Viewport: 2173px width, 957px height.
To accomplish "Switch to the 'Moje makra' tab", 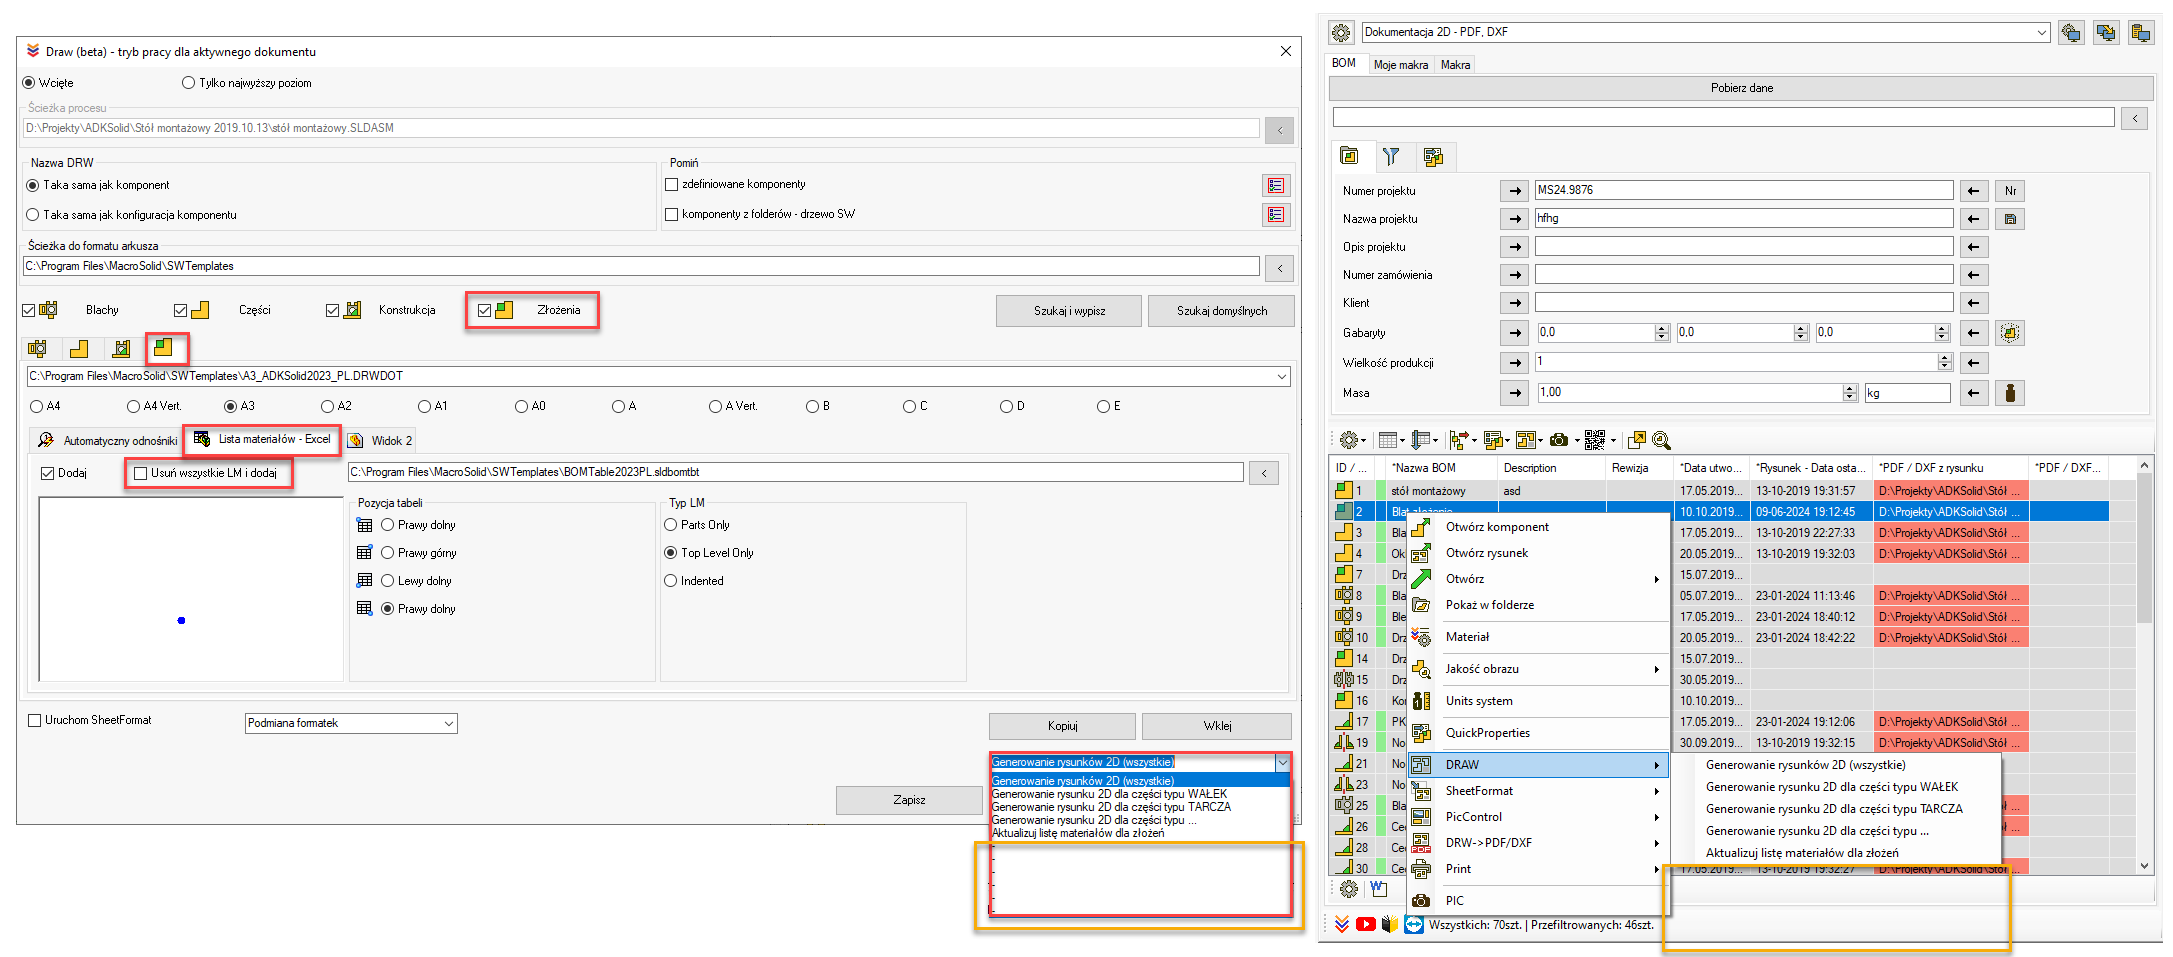I will click(x=1400, y=65).
